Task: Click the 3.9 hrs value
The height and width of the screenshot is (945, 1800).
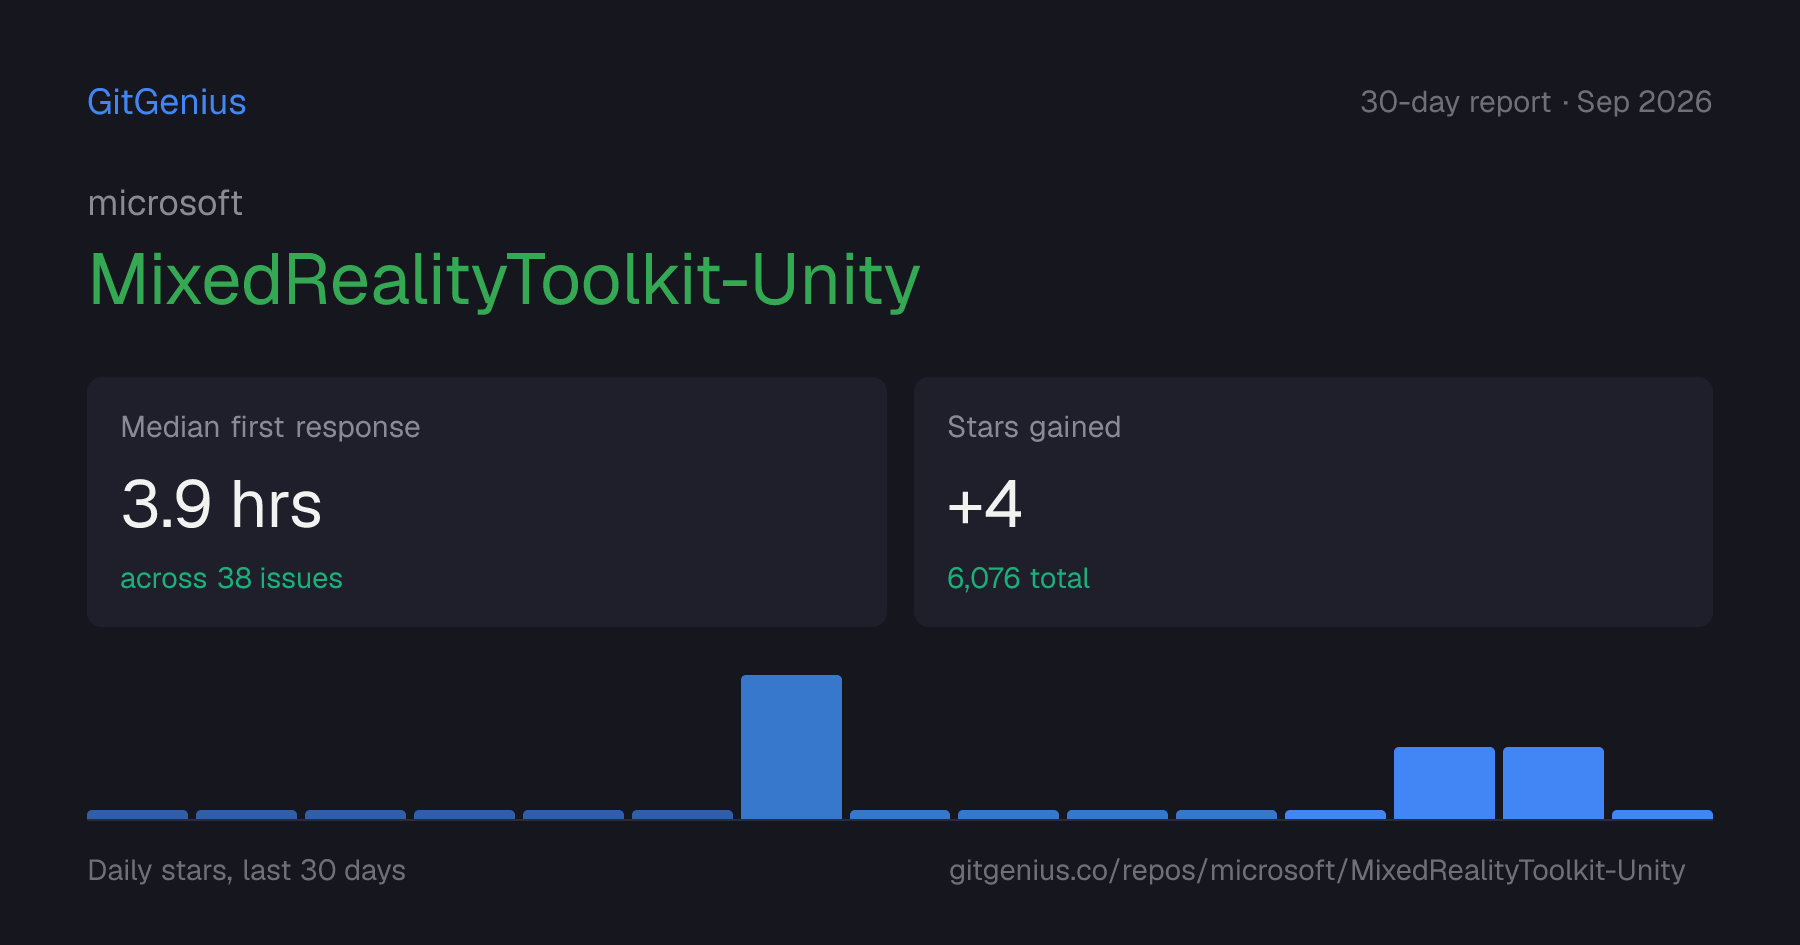Action: coord(221,504)
